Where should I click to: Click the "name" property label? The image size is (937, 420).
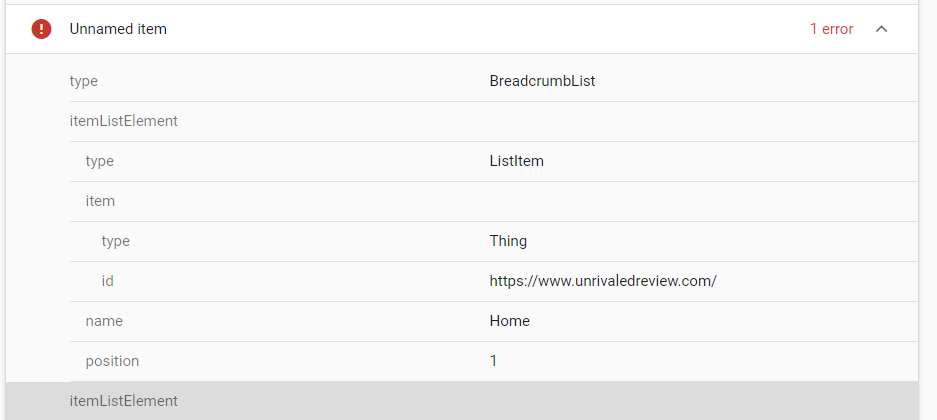click(104, 321)
